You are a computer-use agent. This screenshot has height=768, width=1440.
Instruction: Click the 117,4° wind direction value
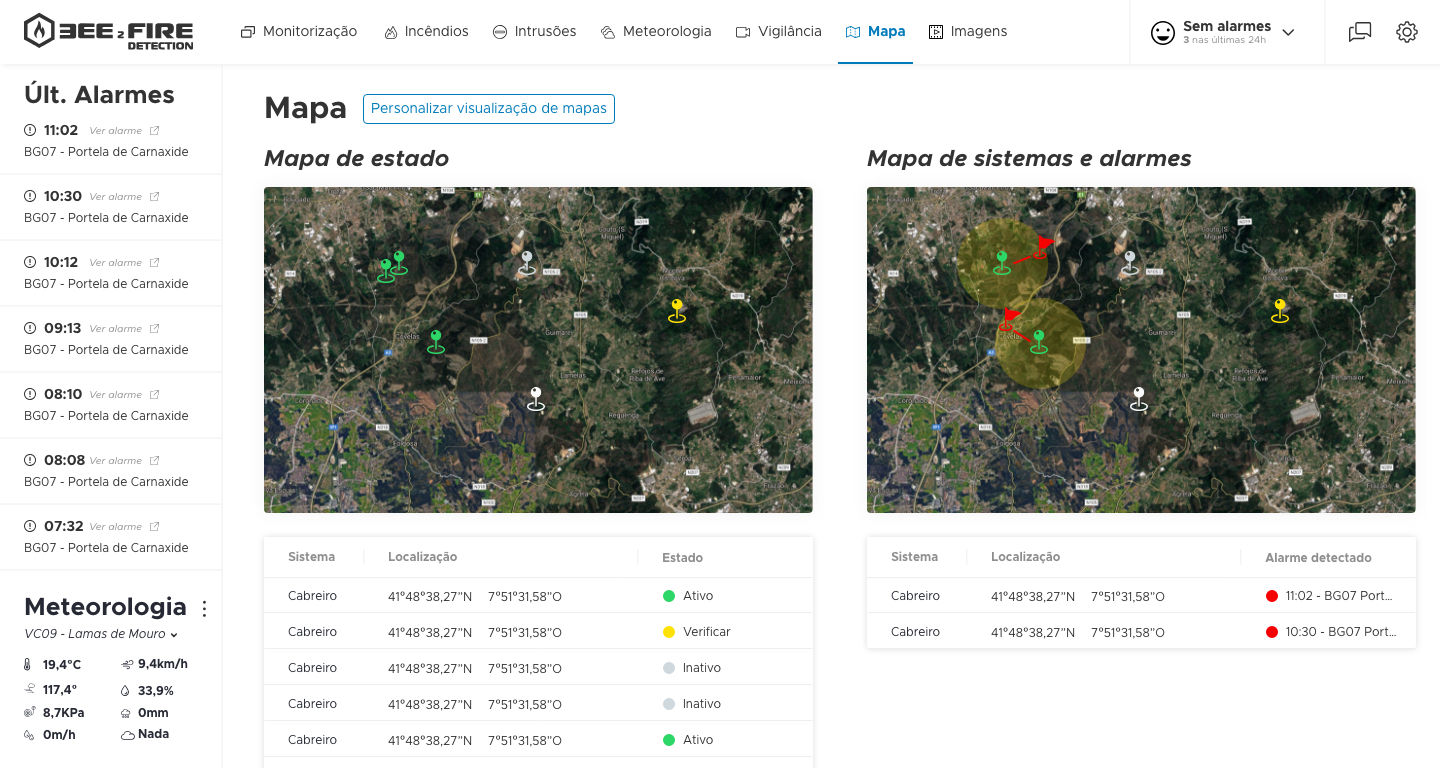(60, 690)
